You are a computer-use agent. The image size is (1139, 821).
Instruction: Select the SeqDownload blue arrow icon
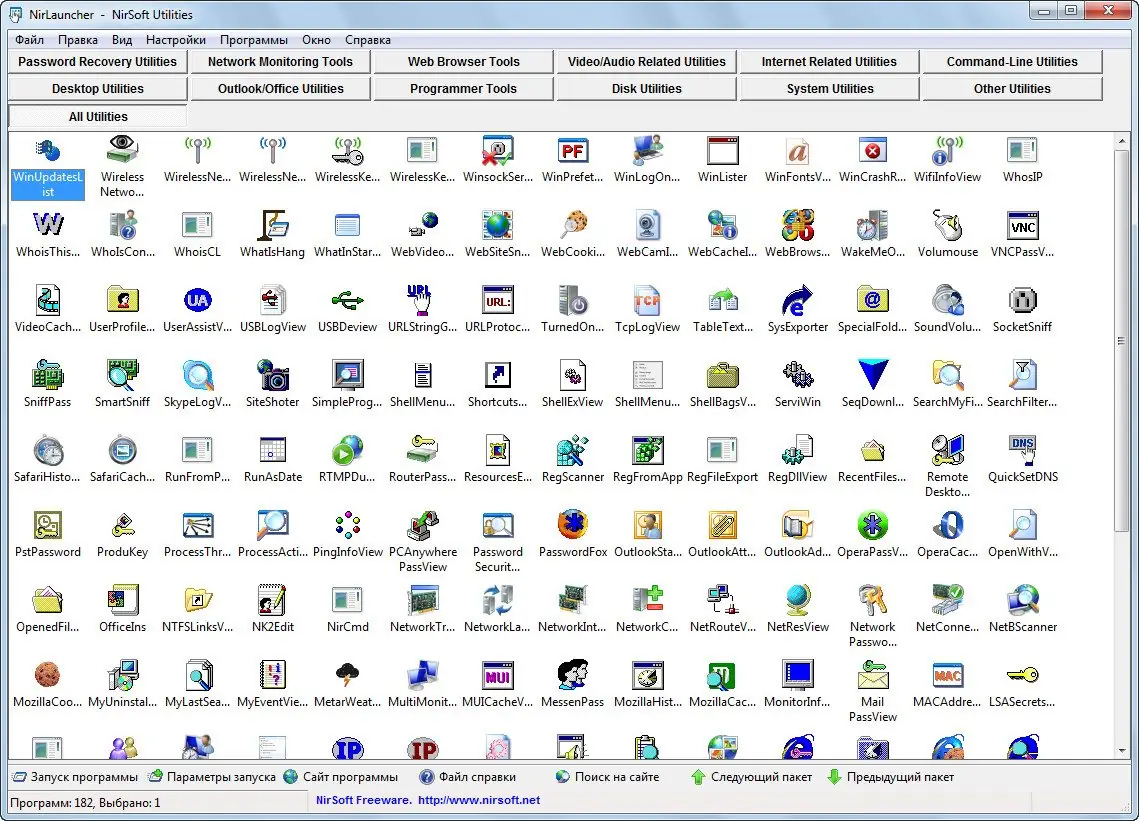[x=872, y=375]
